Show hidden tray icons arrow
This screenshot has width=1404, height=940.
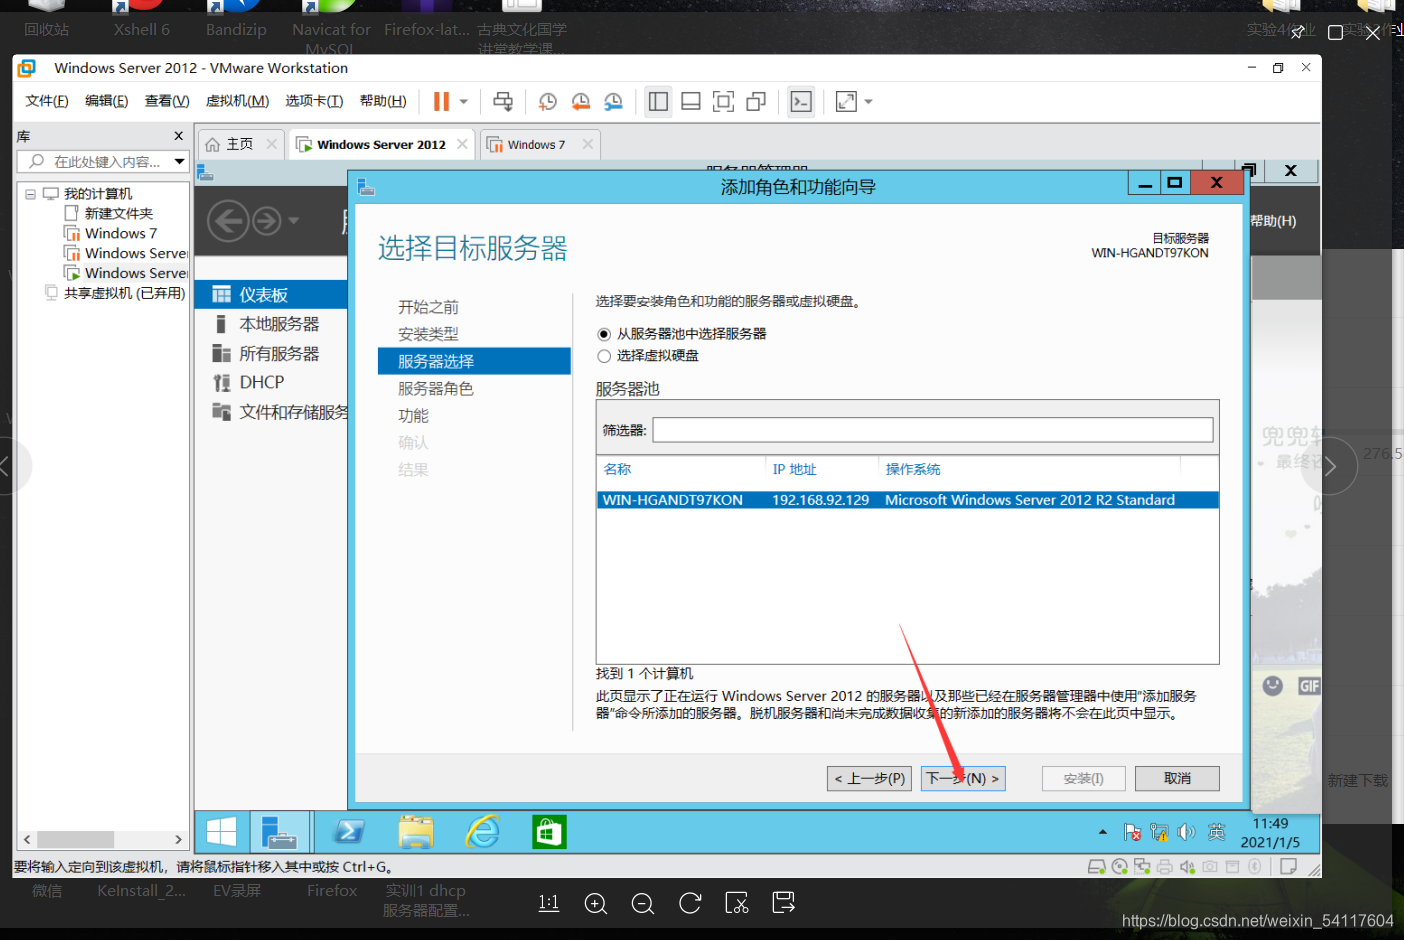[x=1102, y=832]
